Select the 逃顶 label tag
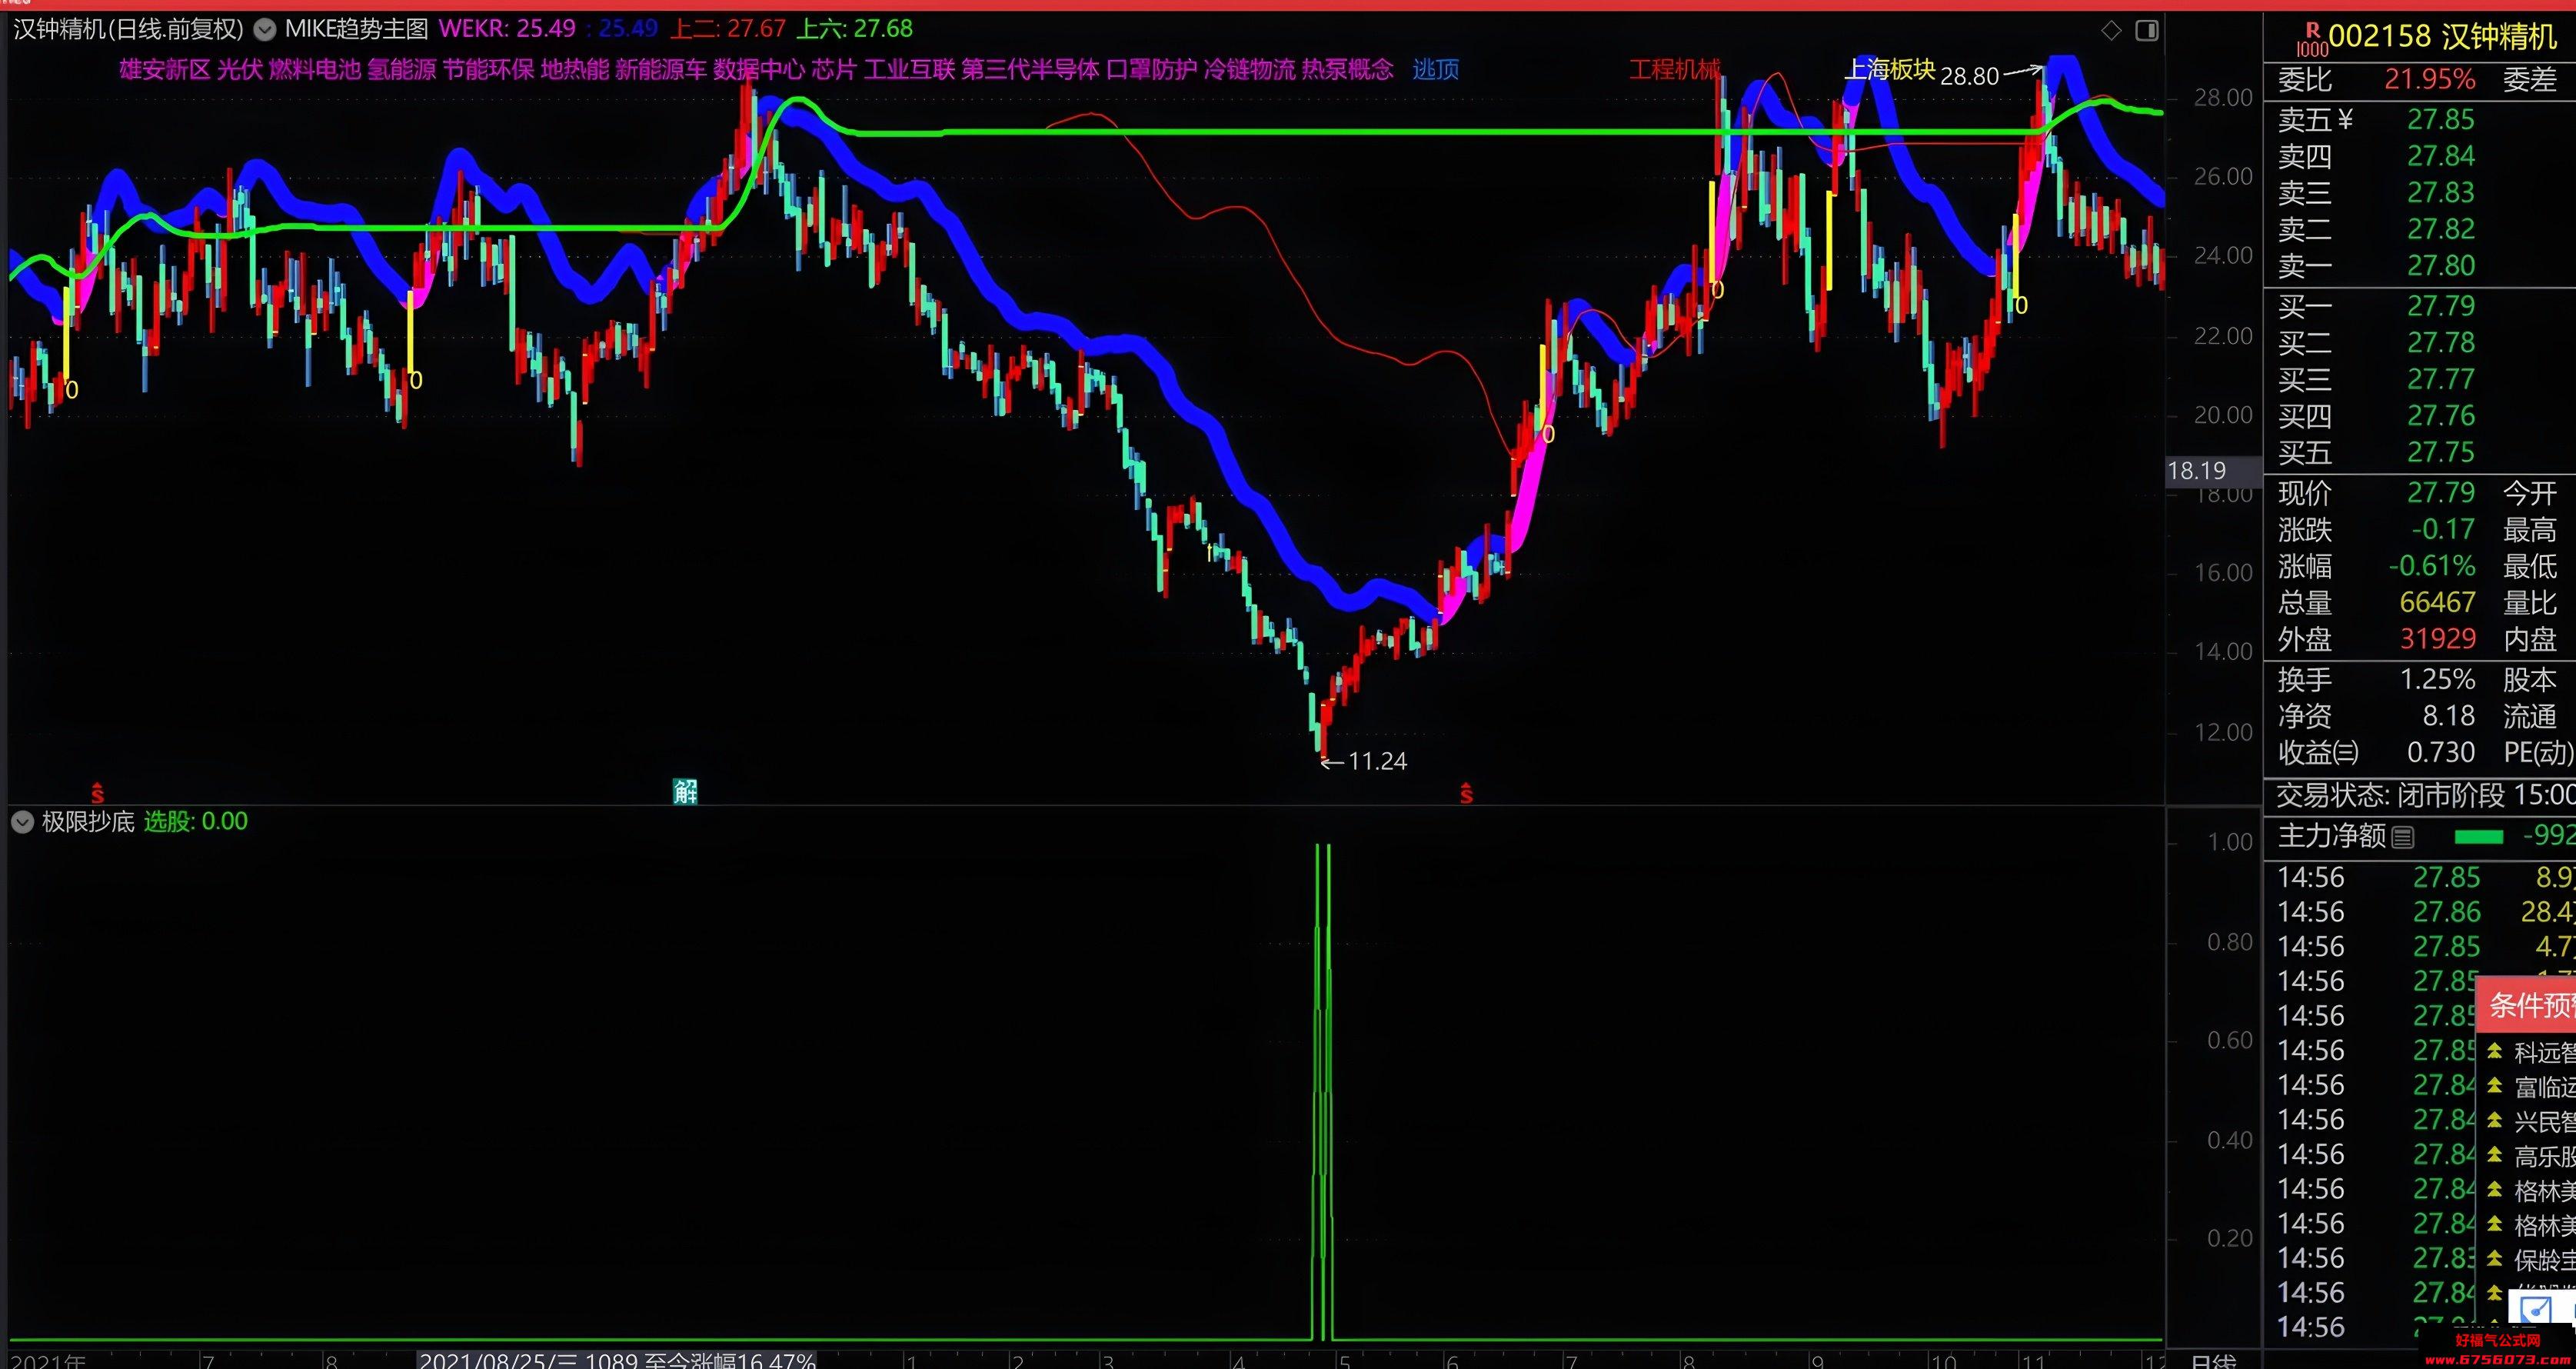Screen dimensions: 2576x1369 point(1435,69)
